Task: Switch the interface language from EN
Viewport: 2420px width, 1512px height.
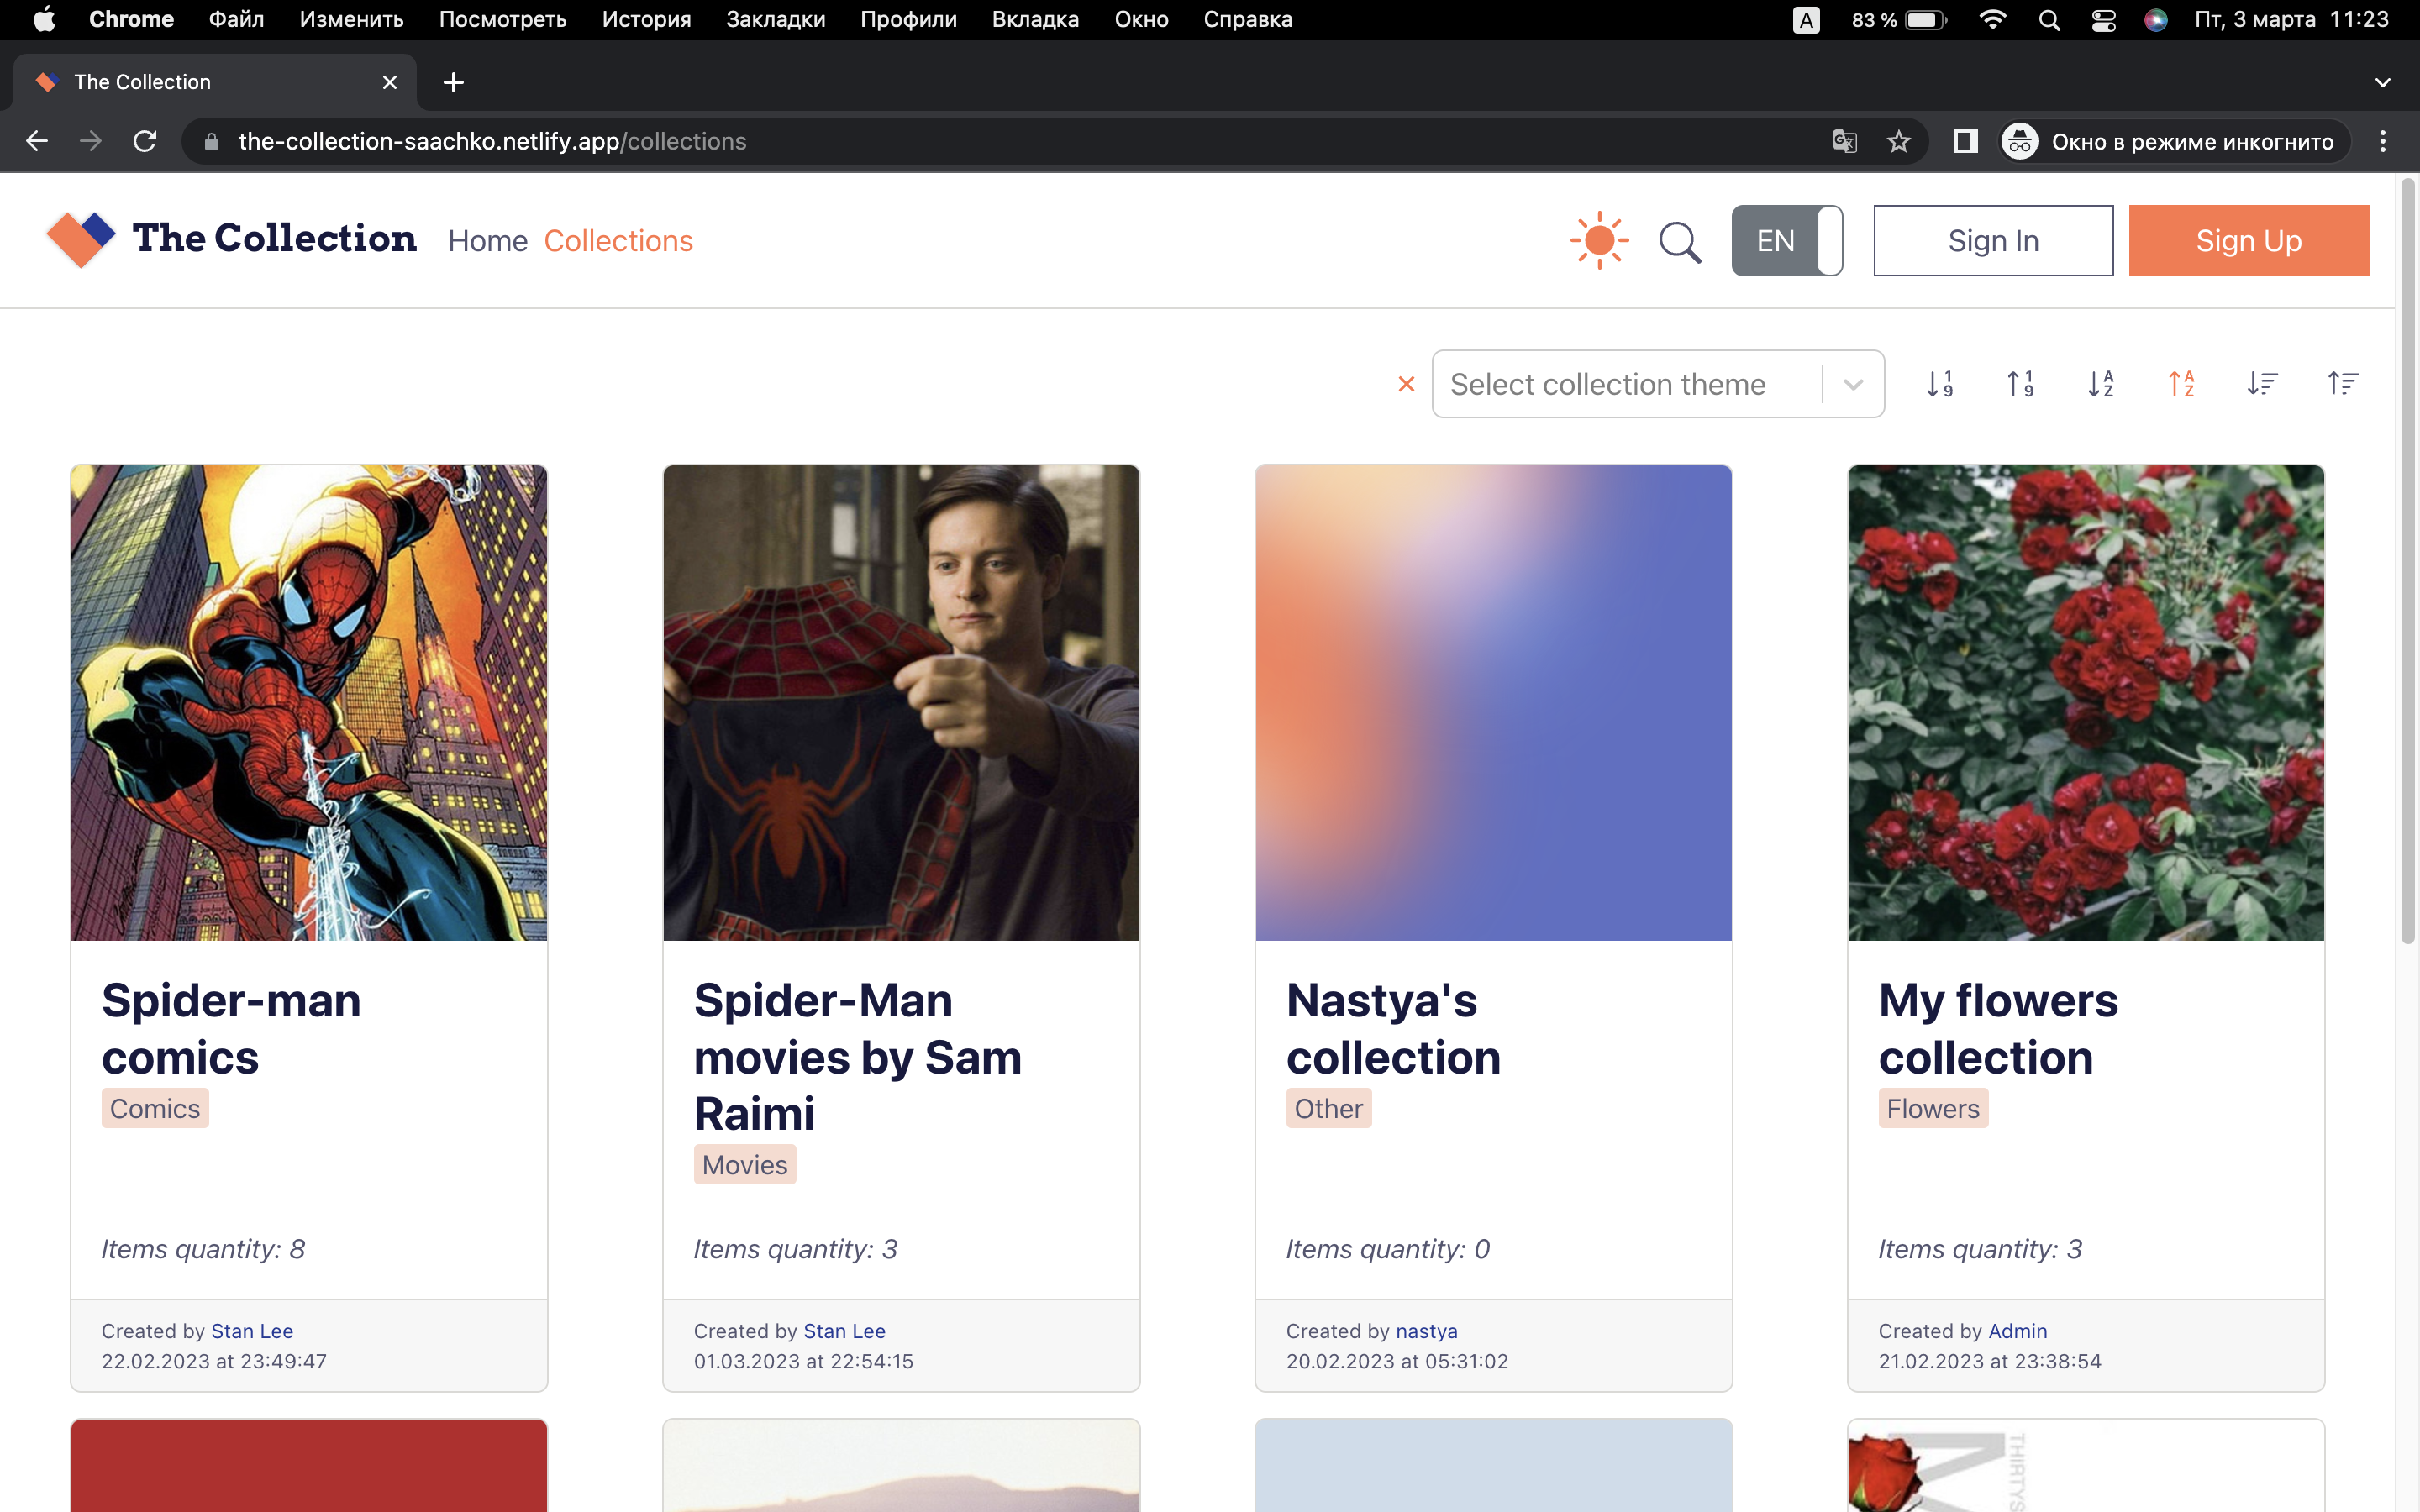Action: (1787, 240)
